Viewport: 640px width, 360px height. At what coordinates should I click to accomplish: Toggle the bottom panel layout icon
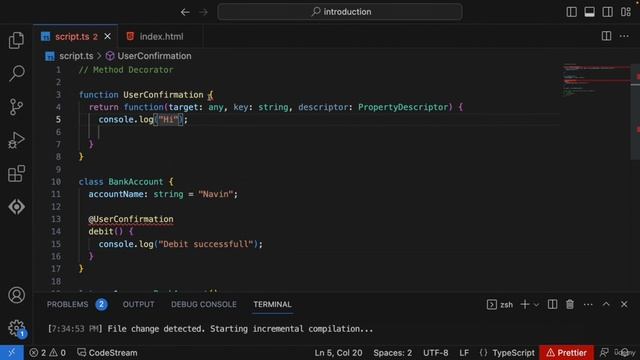coord(589,12)
